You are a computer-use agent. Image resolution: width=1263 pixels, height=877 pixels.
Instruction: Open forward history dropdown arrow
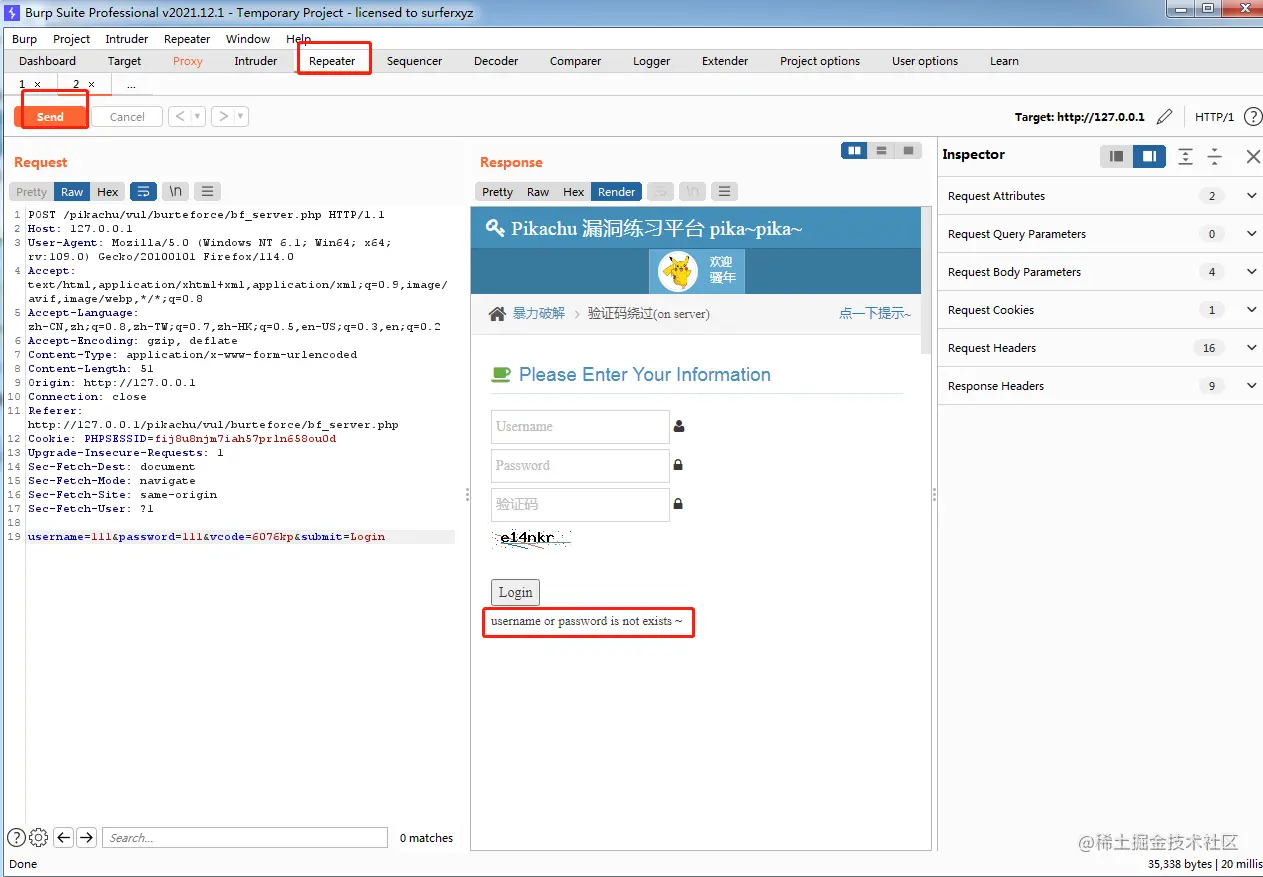click(241, 116)
